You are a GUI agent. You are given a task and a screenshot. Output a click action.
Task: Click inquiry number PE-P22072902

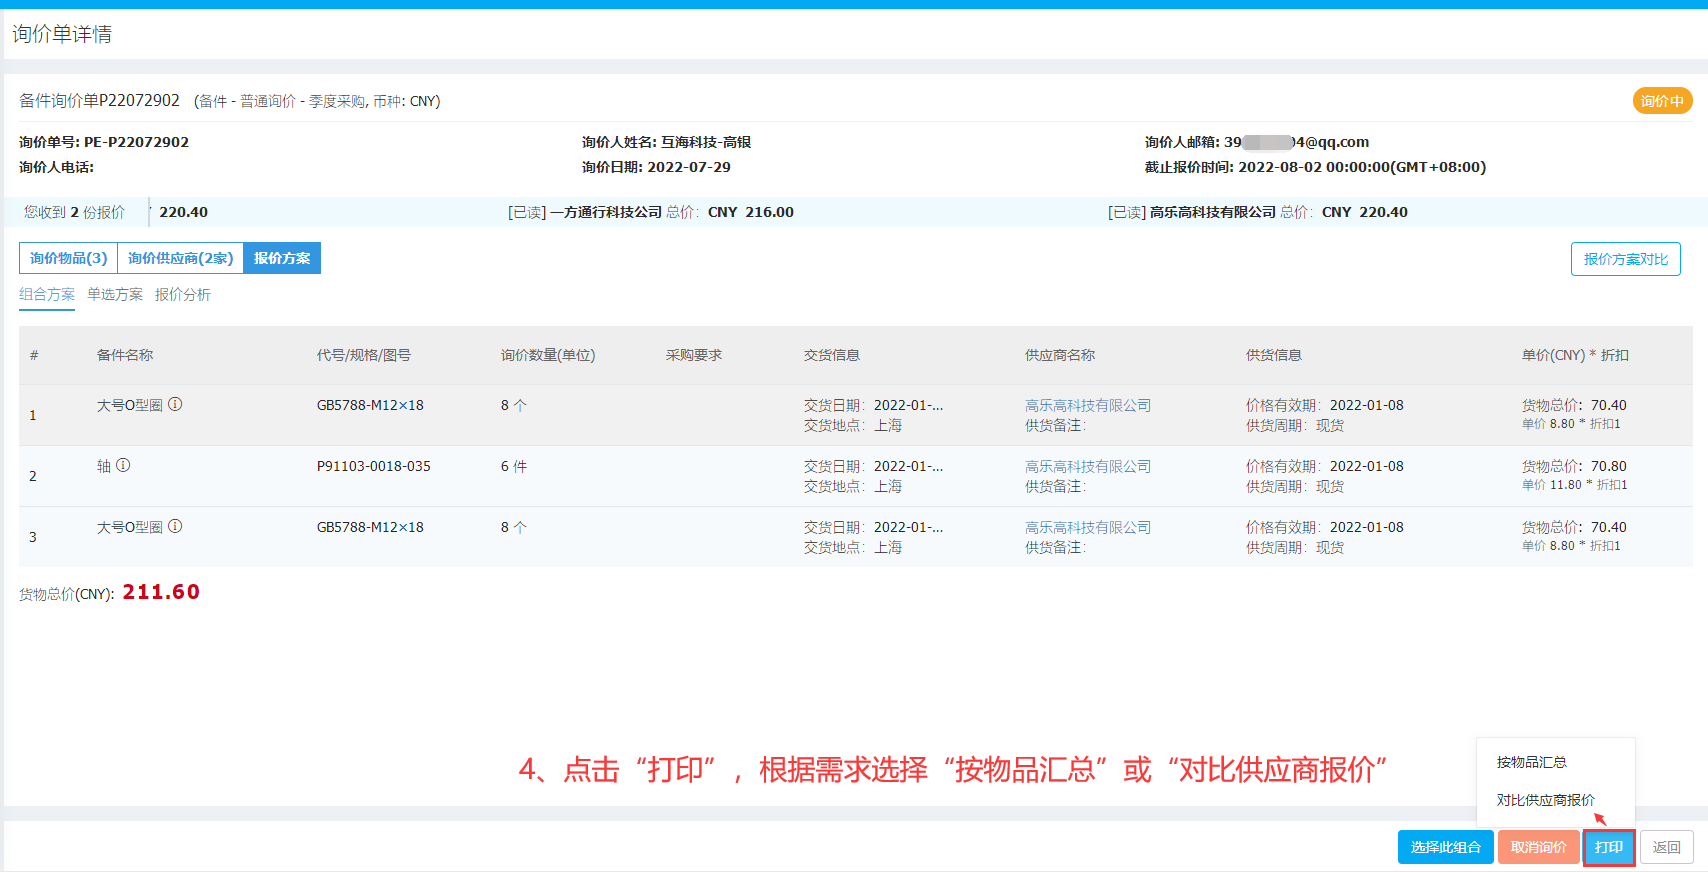(136, 142)
